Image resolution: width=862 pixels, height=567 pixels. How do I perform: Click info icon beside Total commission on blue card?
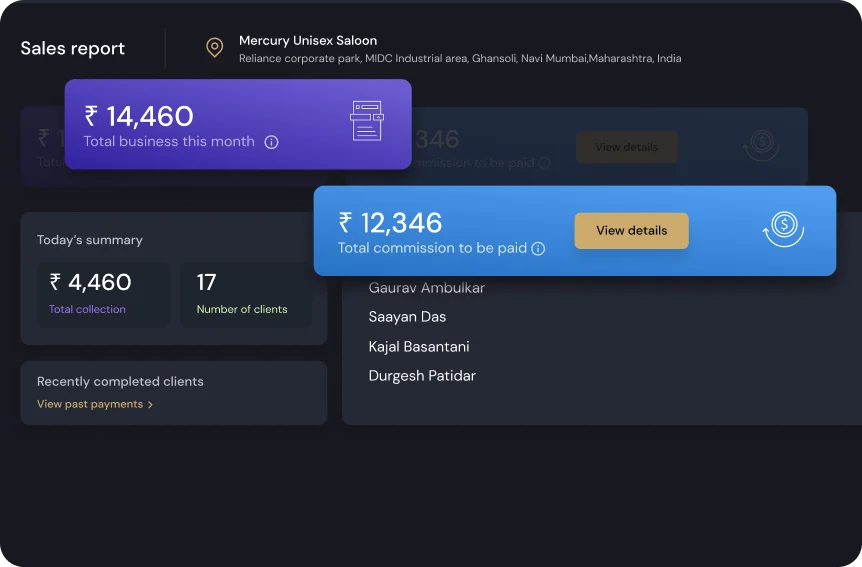point(538,248)
